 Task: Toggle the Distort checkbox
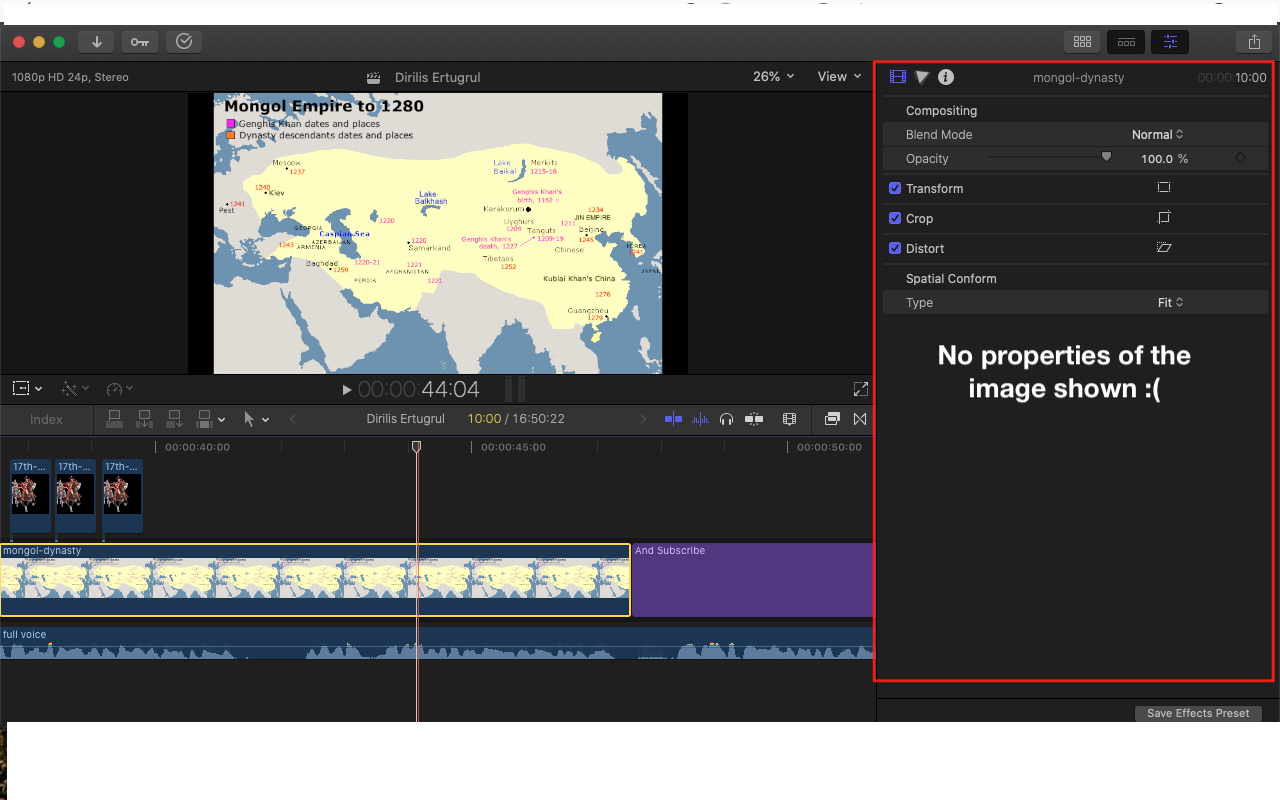[x=895, y=248]
